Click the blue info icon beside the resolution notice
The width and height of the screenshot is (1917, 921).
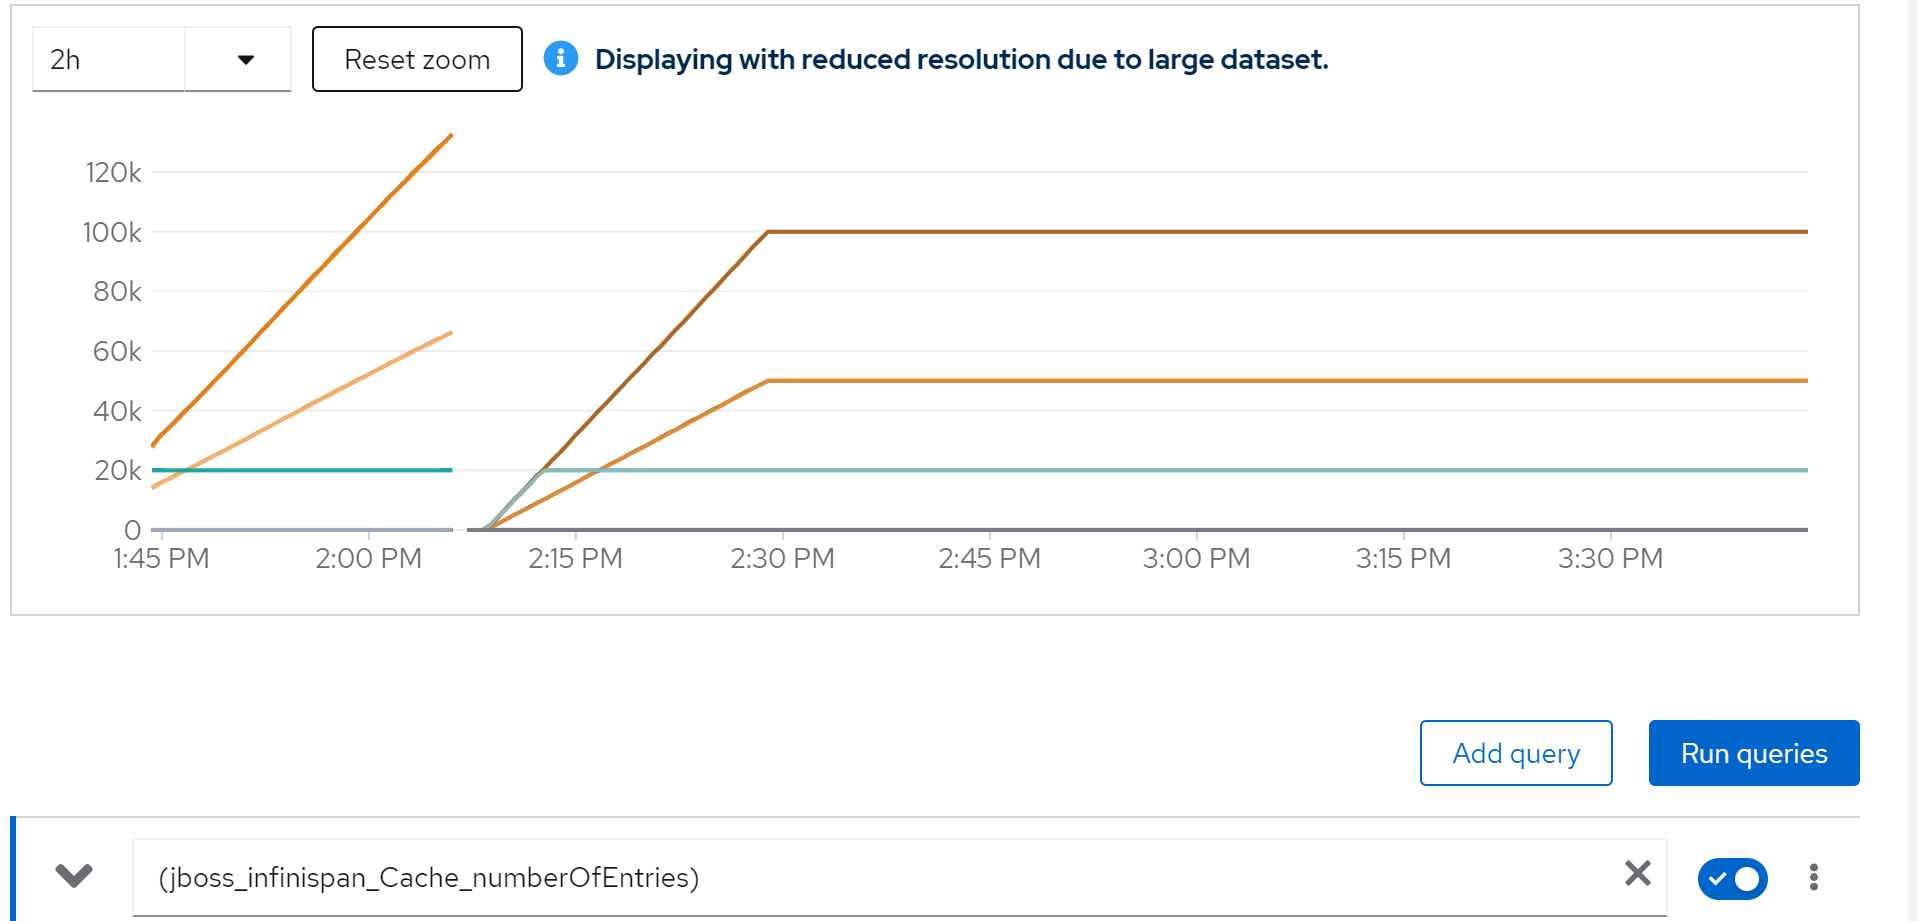point(560,59)
